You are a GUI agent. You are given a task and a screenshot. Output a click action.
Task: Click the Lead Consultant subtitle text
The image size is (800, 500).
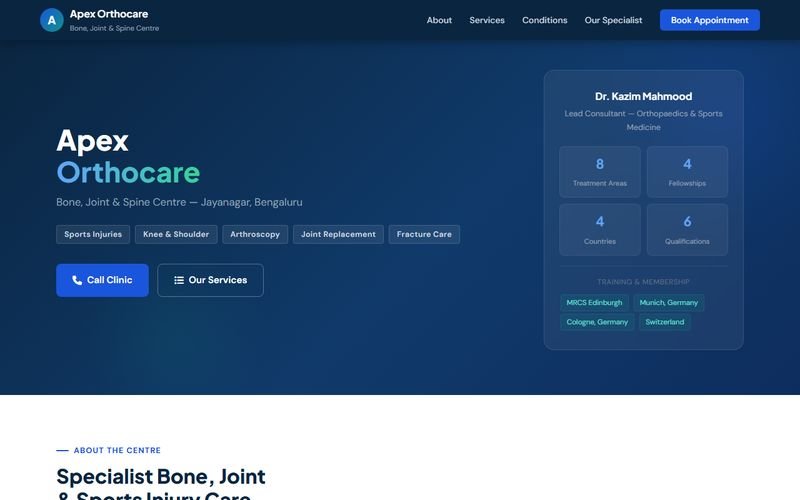point(643,120)
